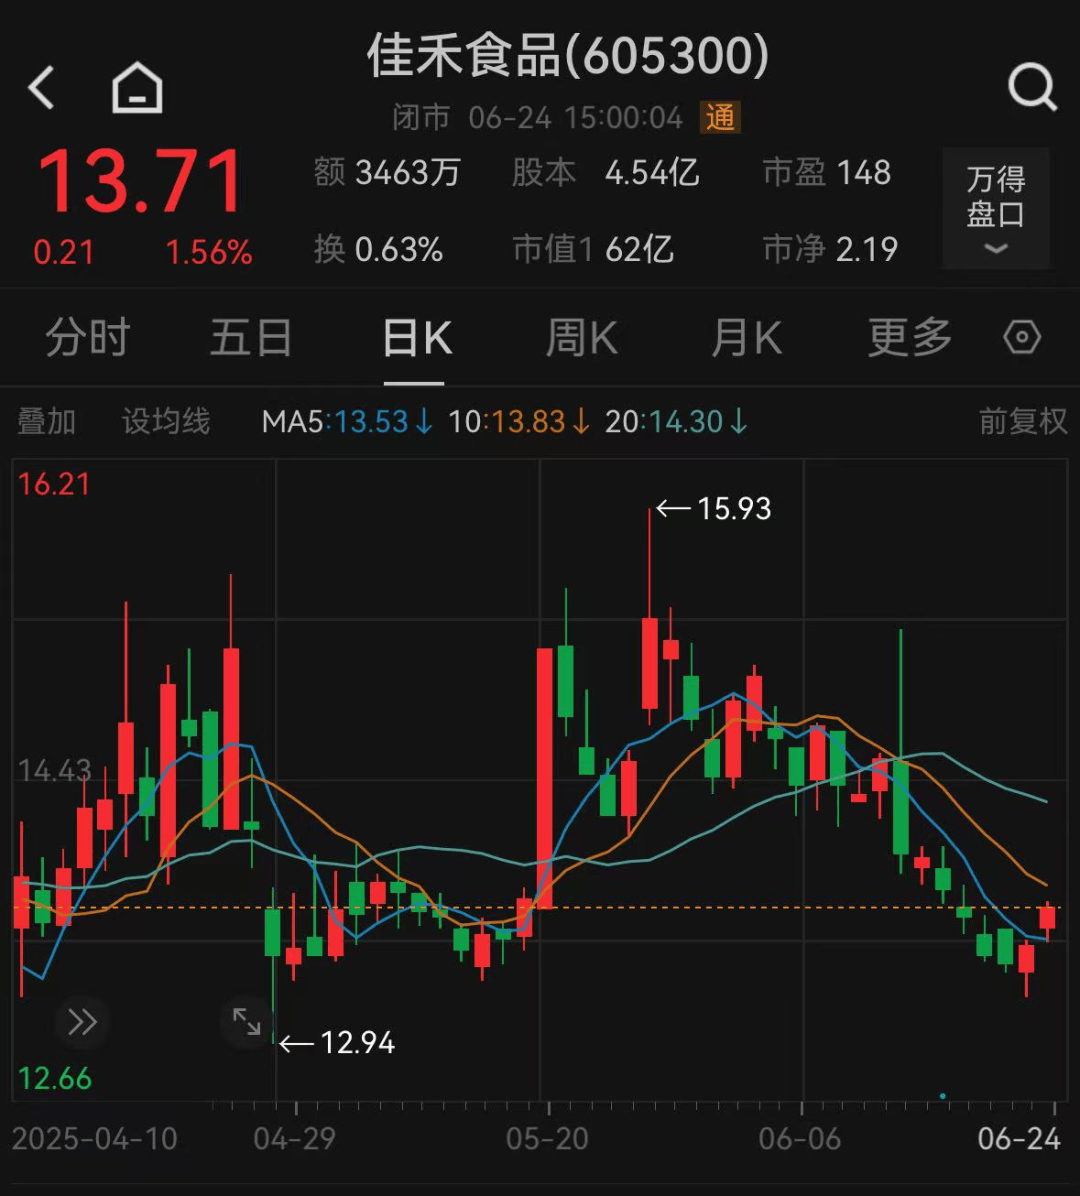Click the double-chevron expand button on chart
The image size is (1080, 1196).
point(82,1021)
